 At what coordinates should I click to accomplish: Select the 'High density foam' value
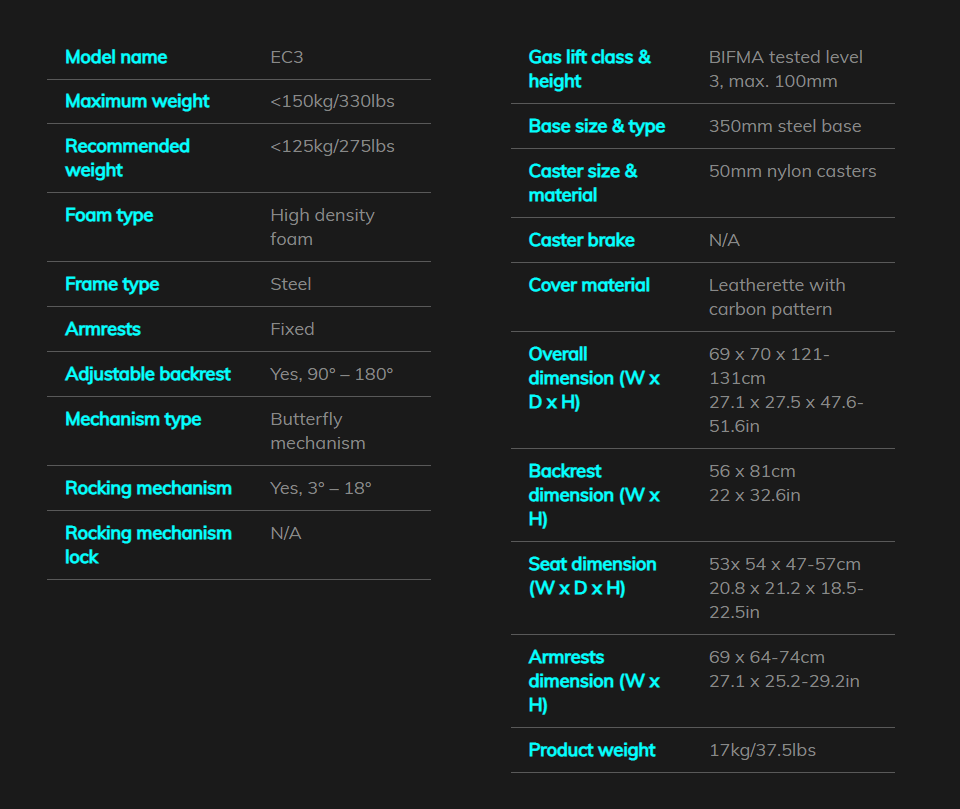pyautogui.click(x=322, y=227)
